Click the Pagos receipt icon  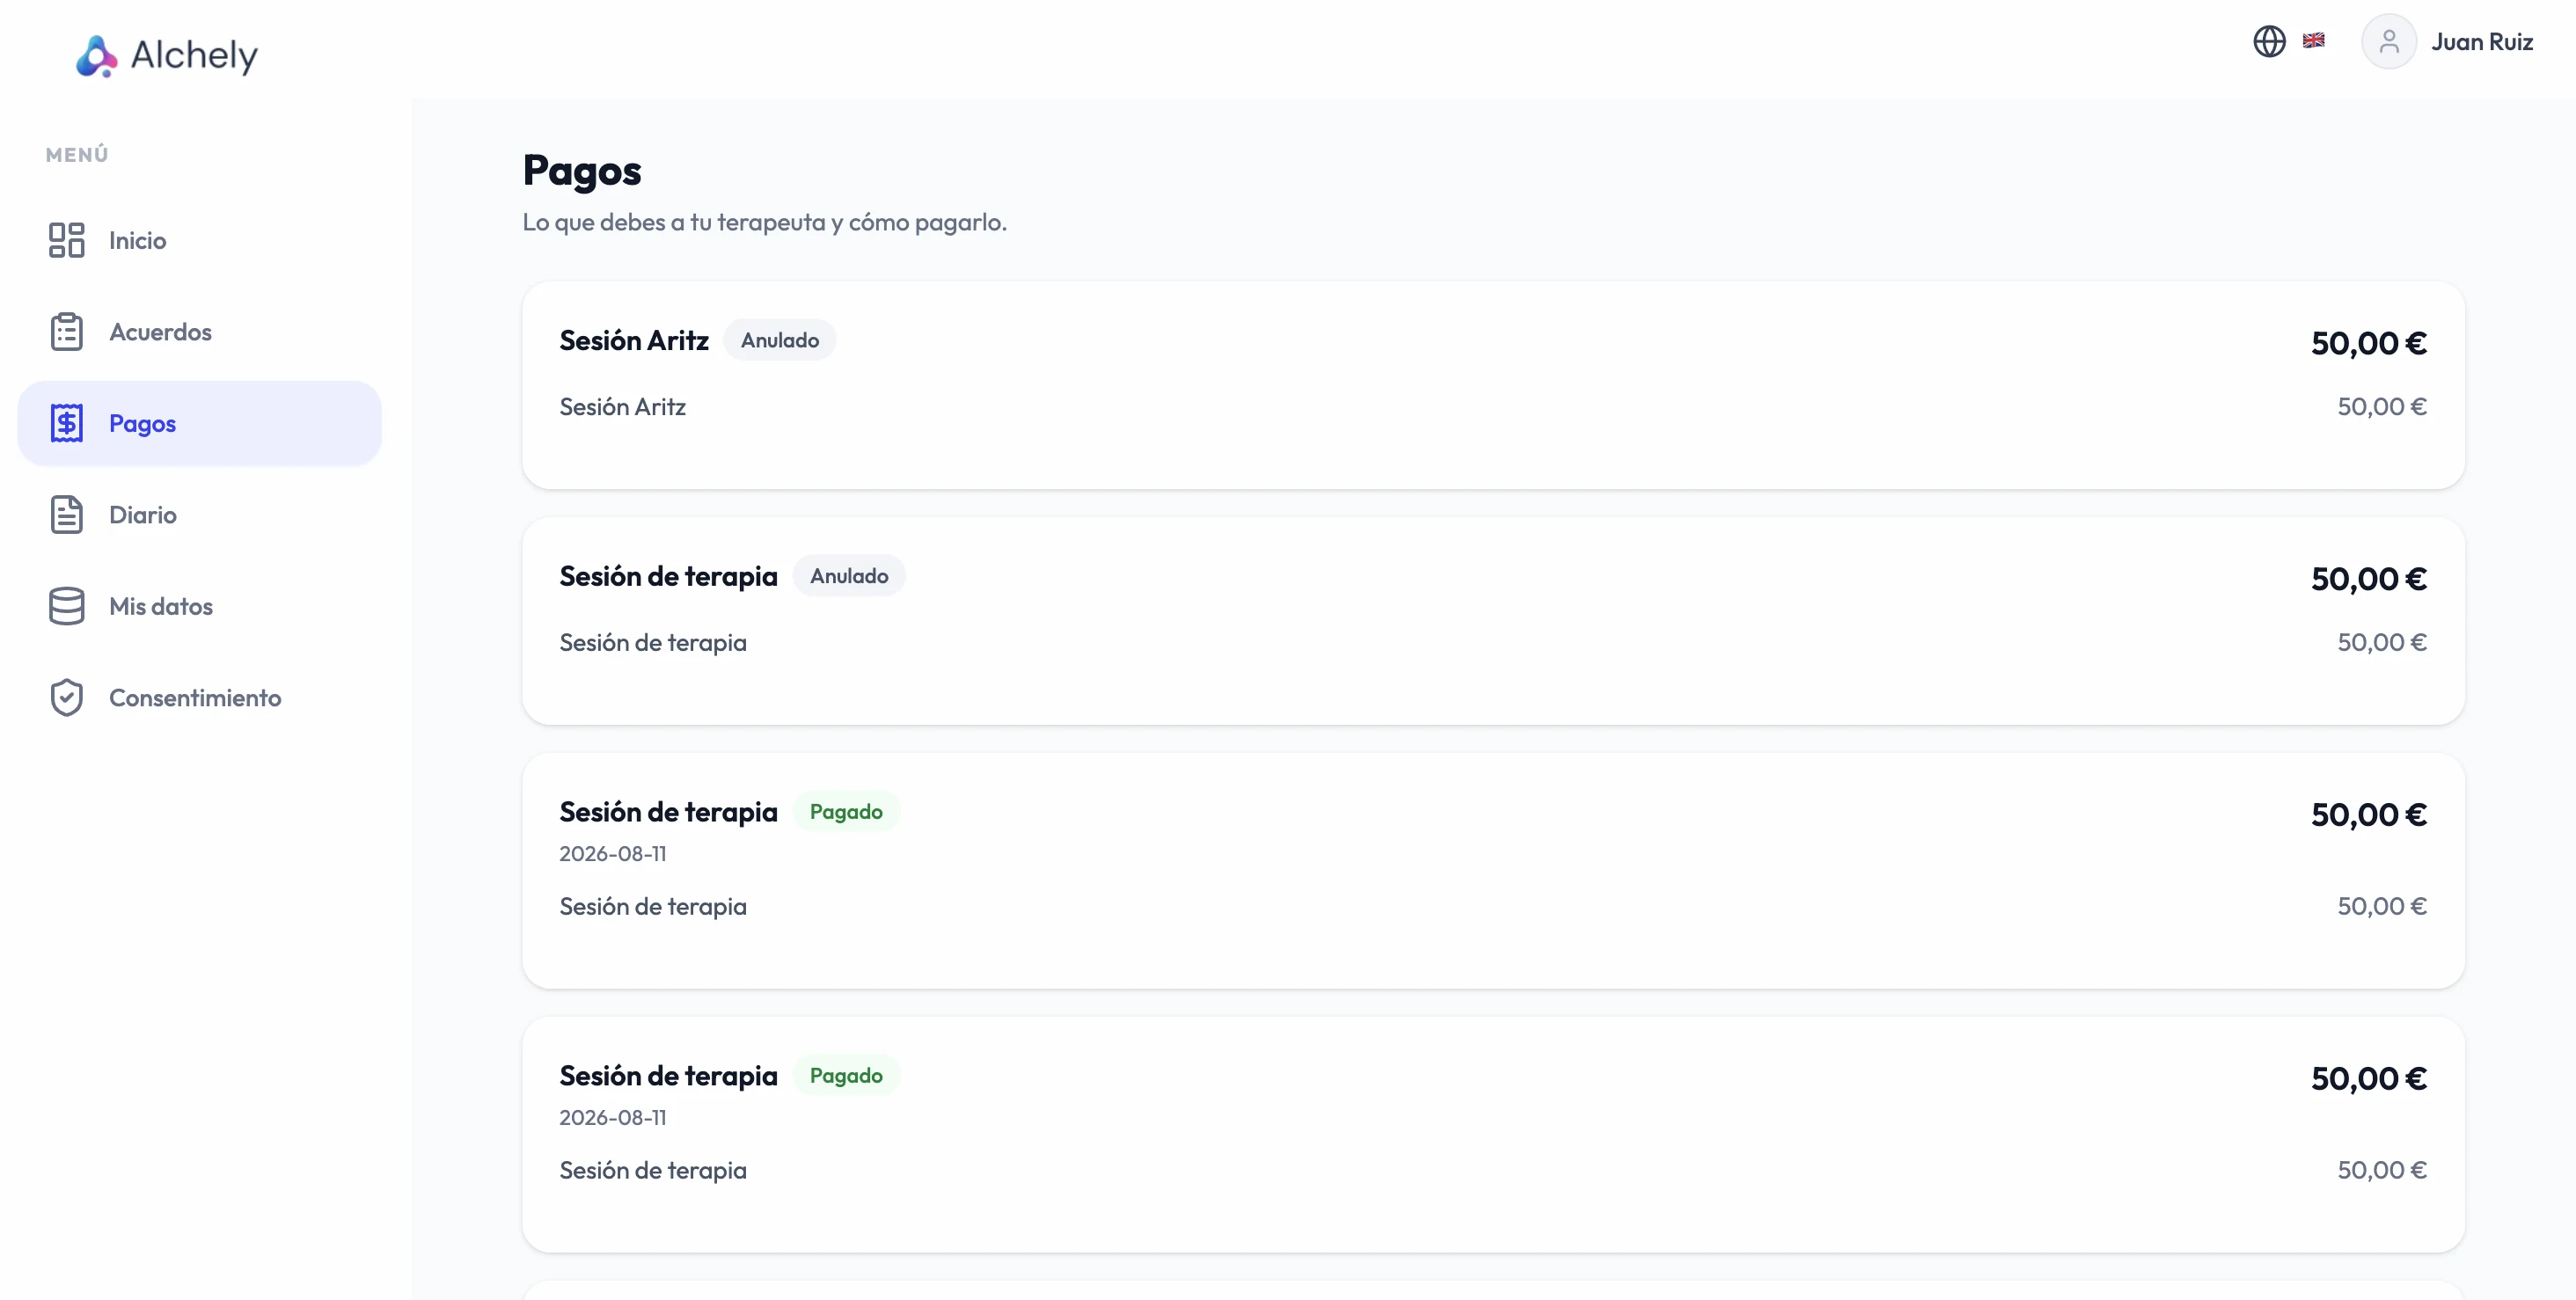[66, 423]
